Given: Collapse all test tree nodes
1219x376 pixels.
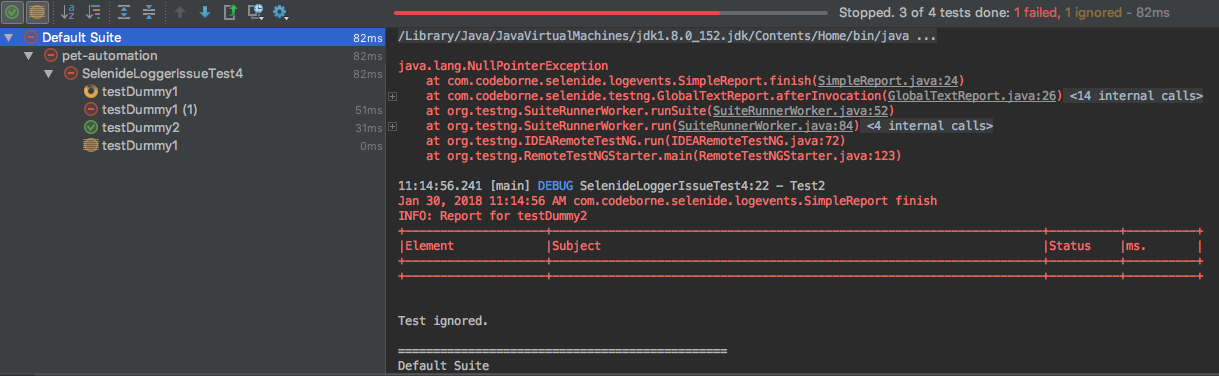Looking at the screenshot, I should (148, 13).
